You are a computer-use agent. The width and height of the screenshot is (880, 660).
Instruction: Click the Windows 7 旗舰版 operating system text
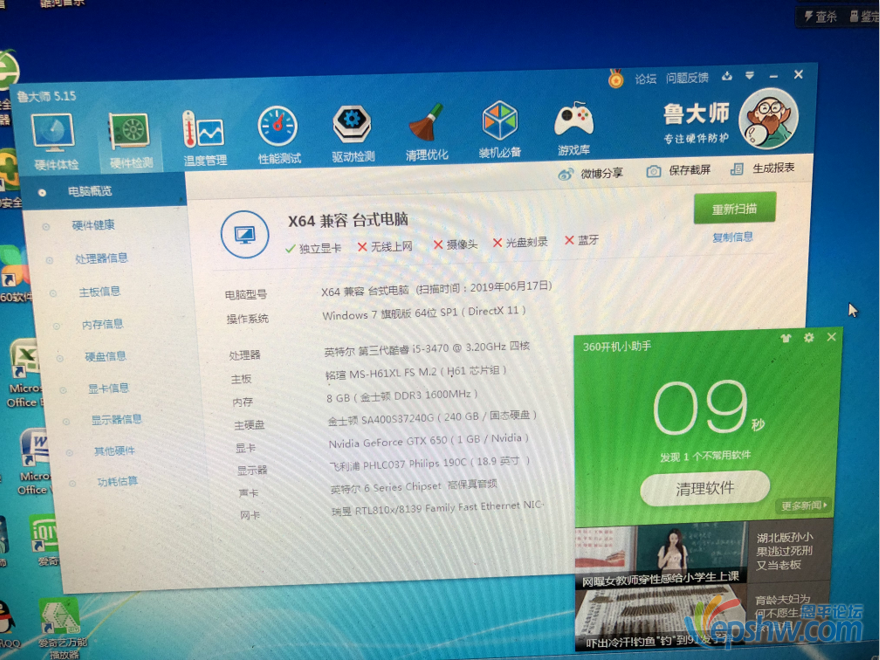point(424,313)
